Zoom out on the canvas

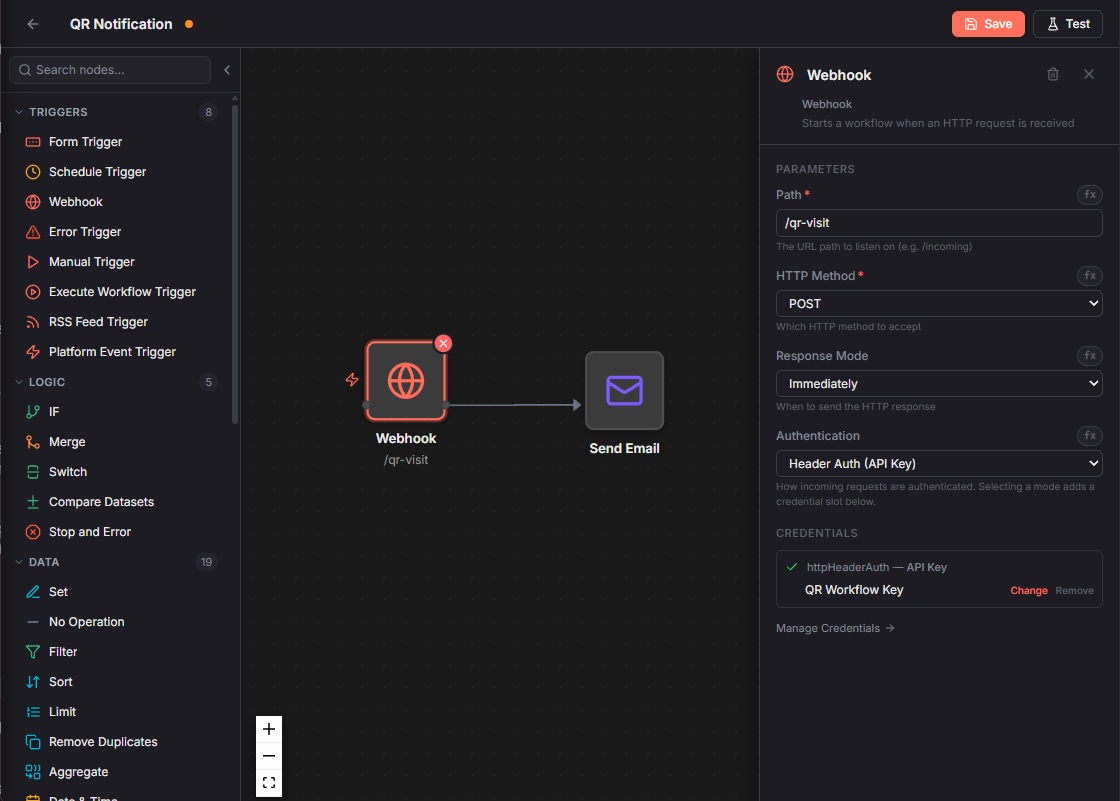point(269,755)
